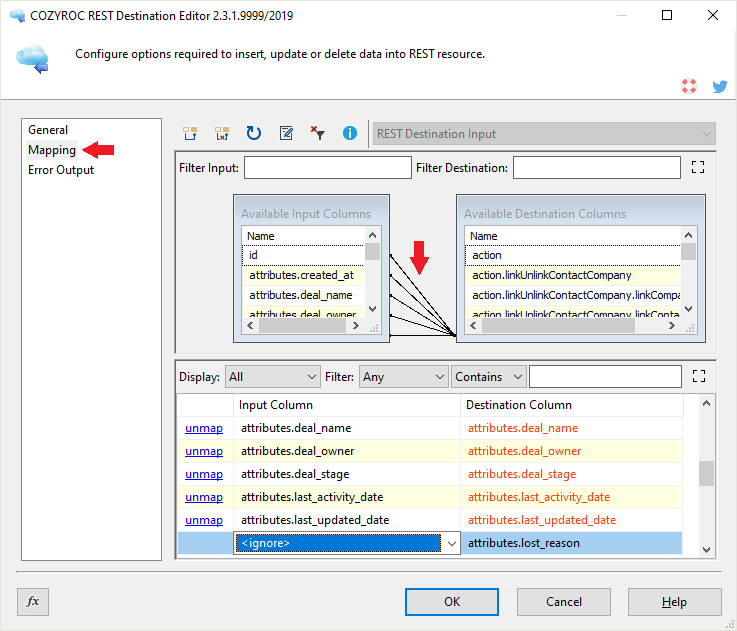737x631 pixels.
Task: Expand the <ignore> input column dropdown
Action: (x=451, y=544)
